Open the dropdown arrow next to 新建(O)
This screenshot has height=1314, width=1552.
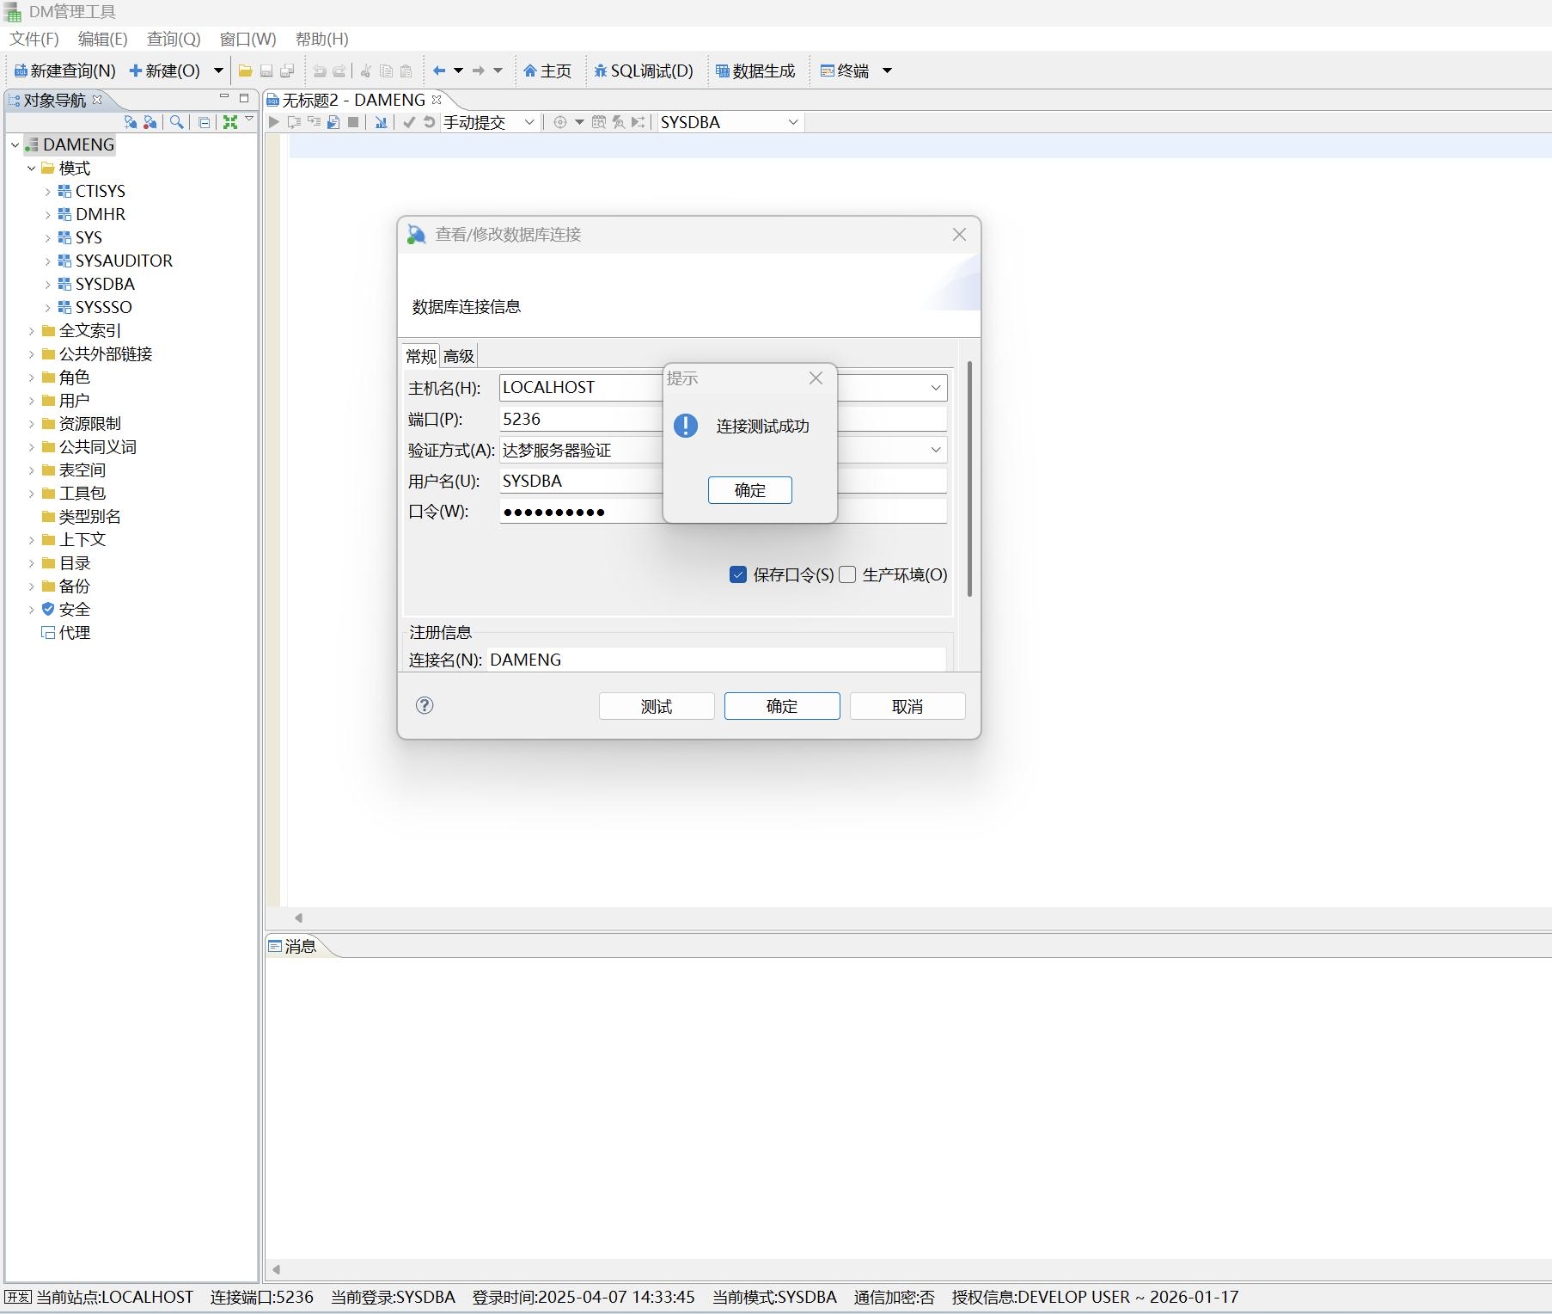click(x=218, y=71)
